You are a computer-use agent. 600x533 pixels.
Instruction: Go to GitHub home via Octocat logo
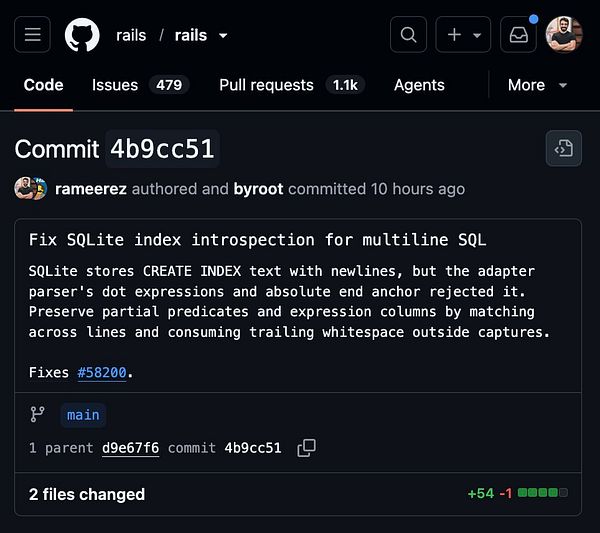pyautogui.click(x=82, y=35)
